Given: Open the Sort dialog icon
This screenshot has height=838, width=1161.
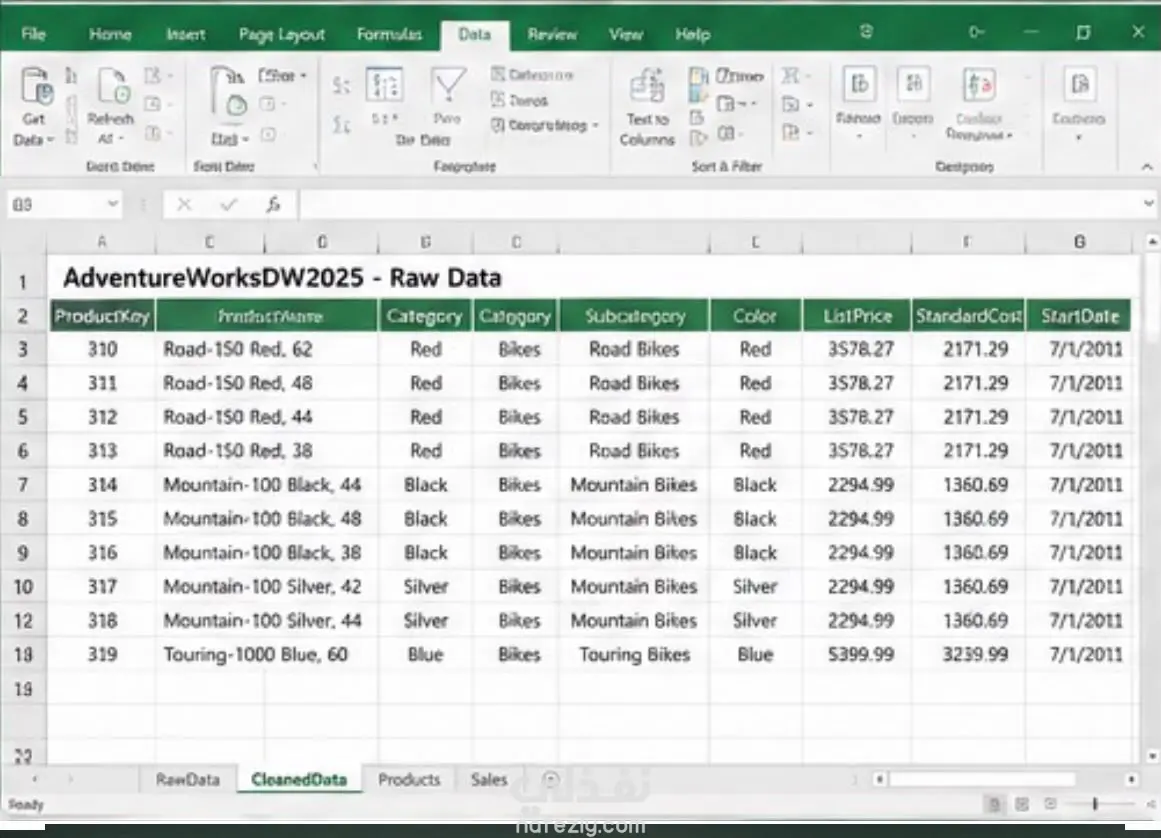Looking at the screenshot, I should pos(385,86).
